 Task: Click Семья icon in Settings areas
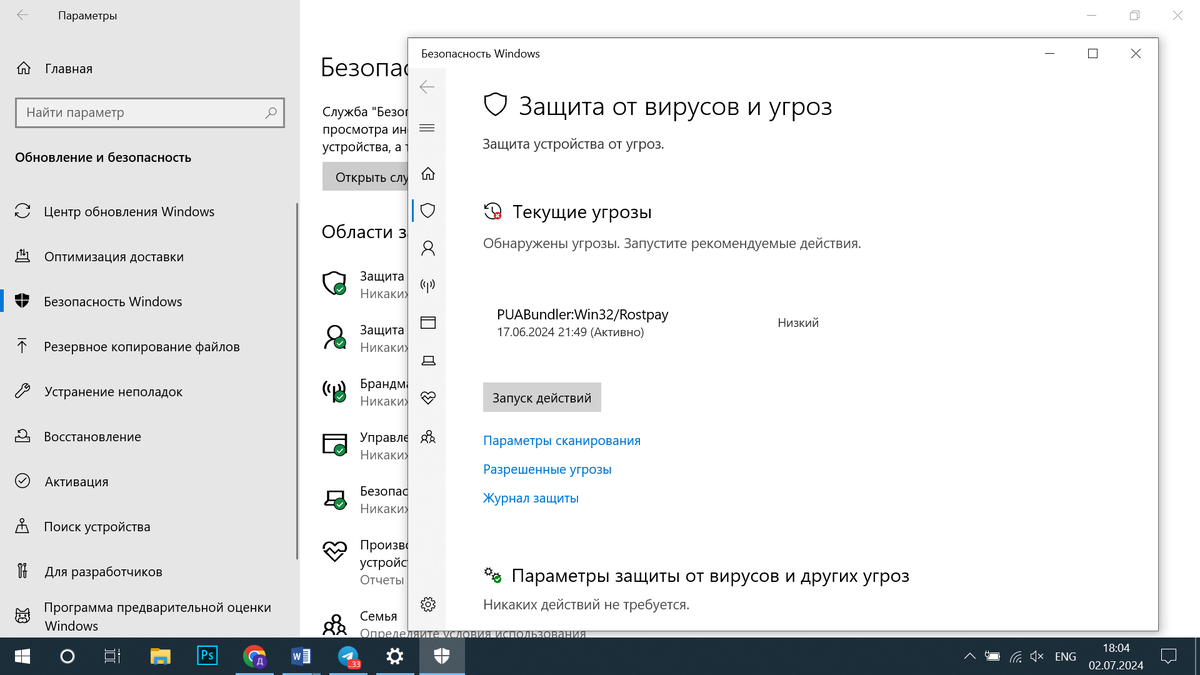334,624
